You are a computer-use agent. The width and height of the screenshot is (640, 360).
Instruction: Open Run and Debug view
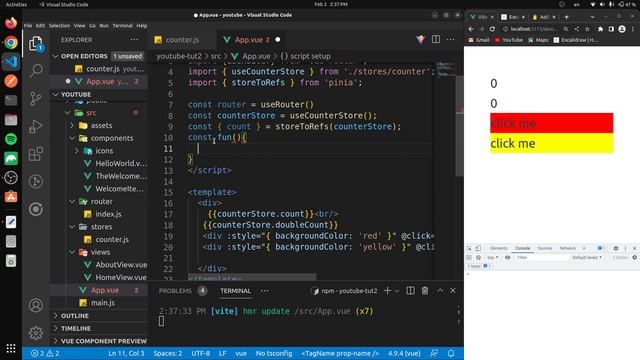coord(36,126)
